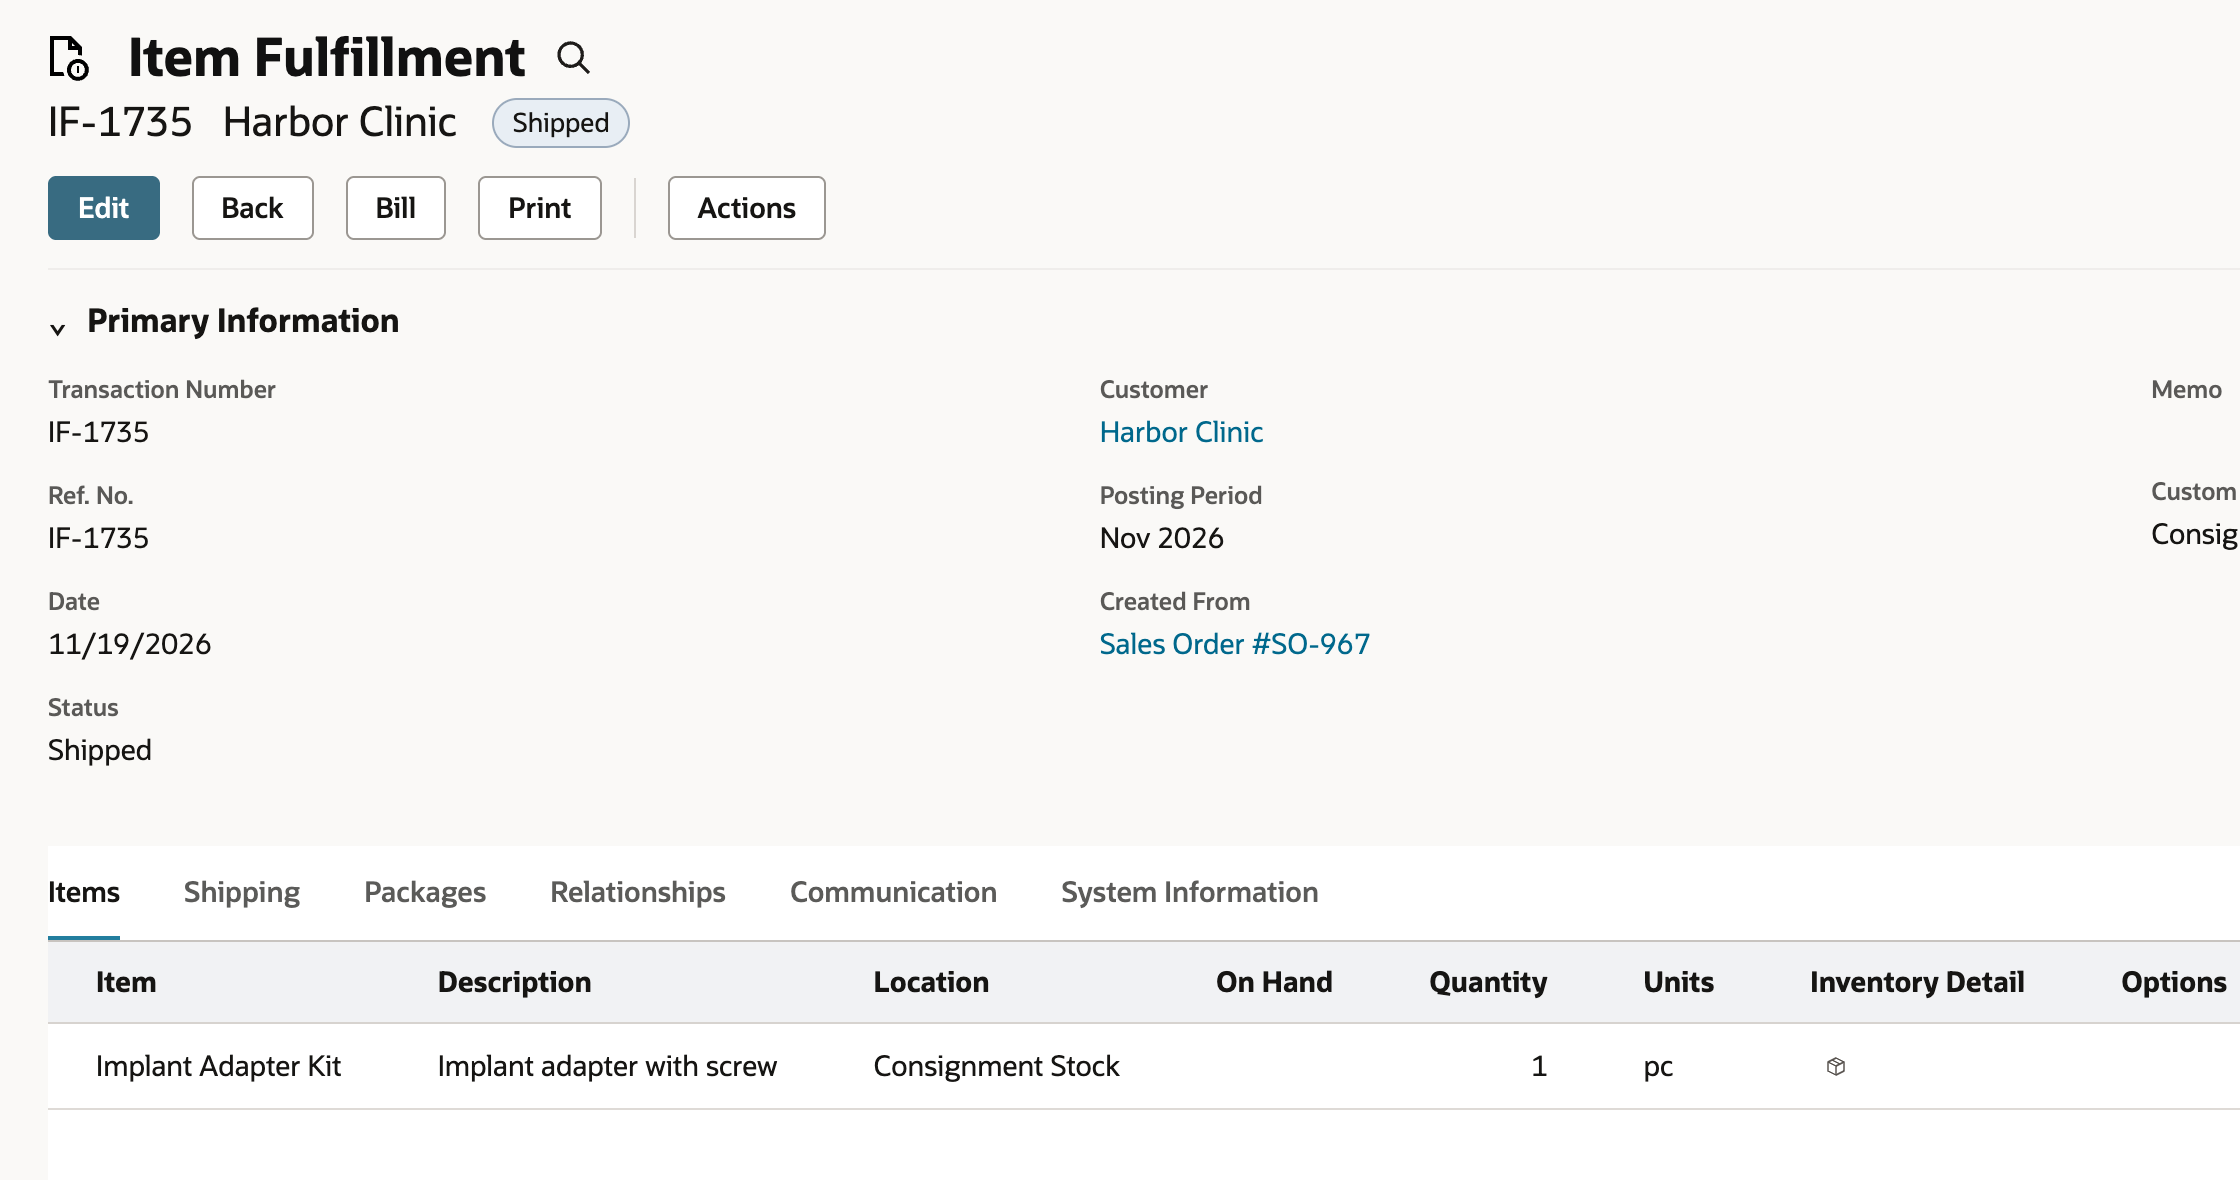
Task: Click the Description column header
Action: [x=515, y=982]
